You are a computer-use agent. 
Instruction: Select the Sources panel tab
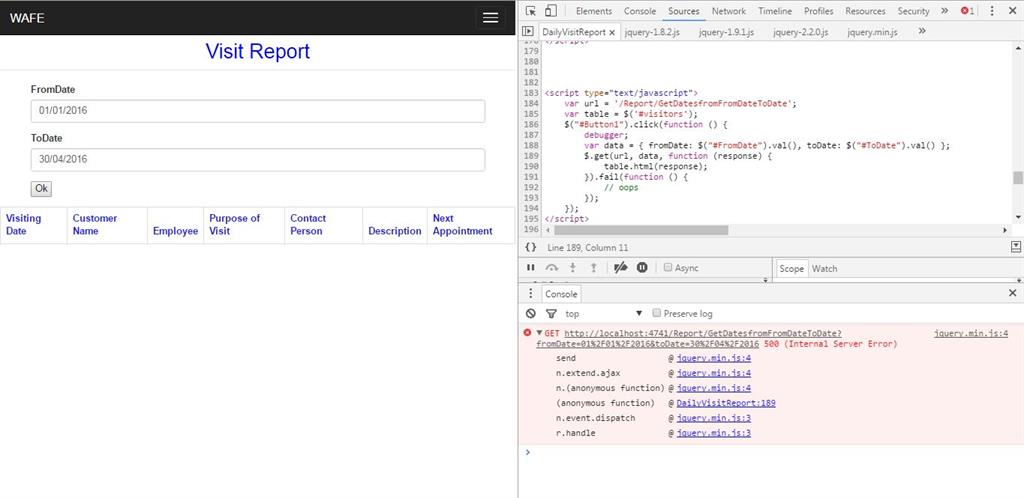point(684,11)
